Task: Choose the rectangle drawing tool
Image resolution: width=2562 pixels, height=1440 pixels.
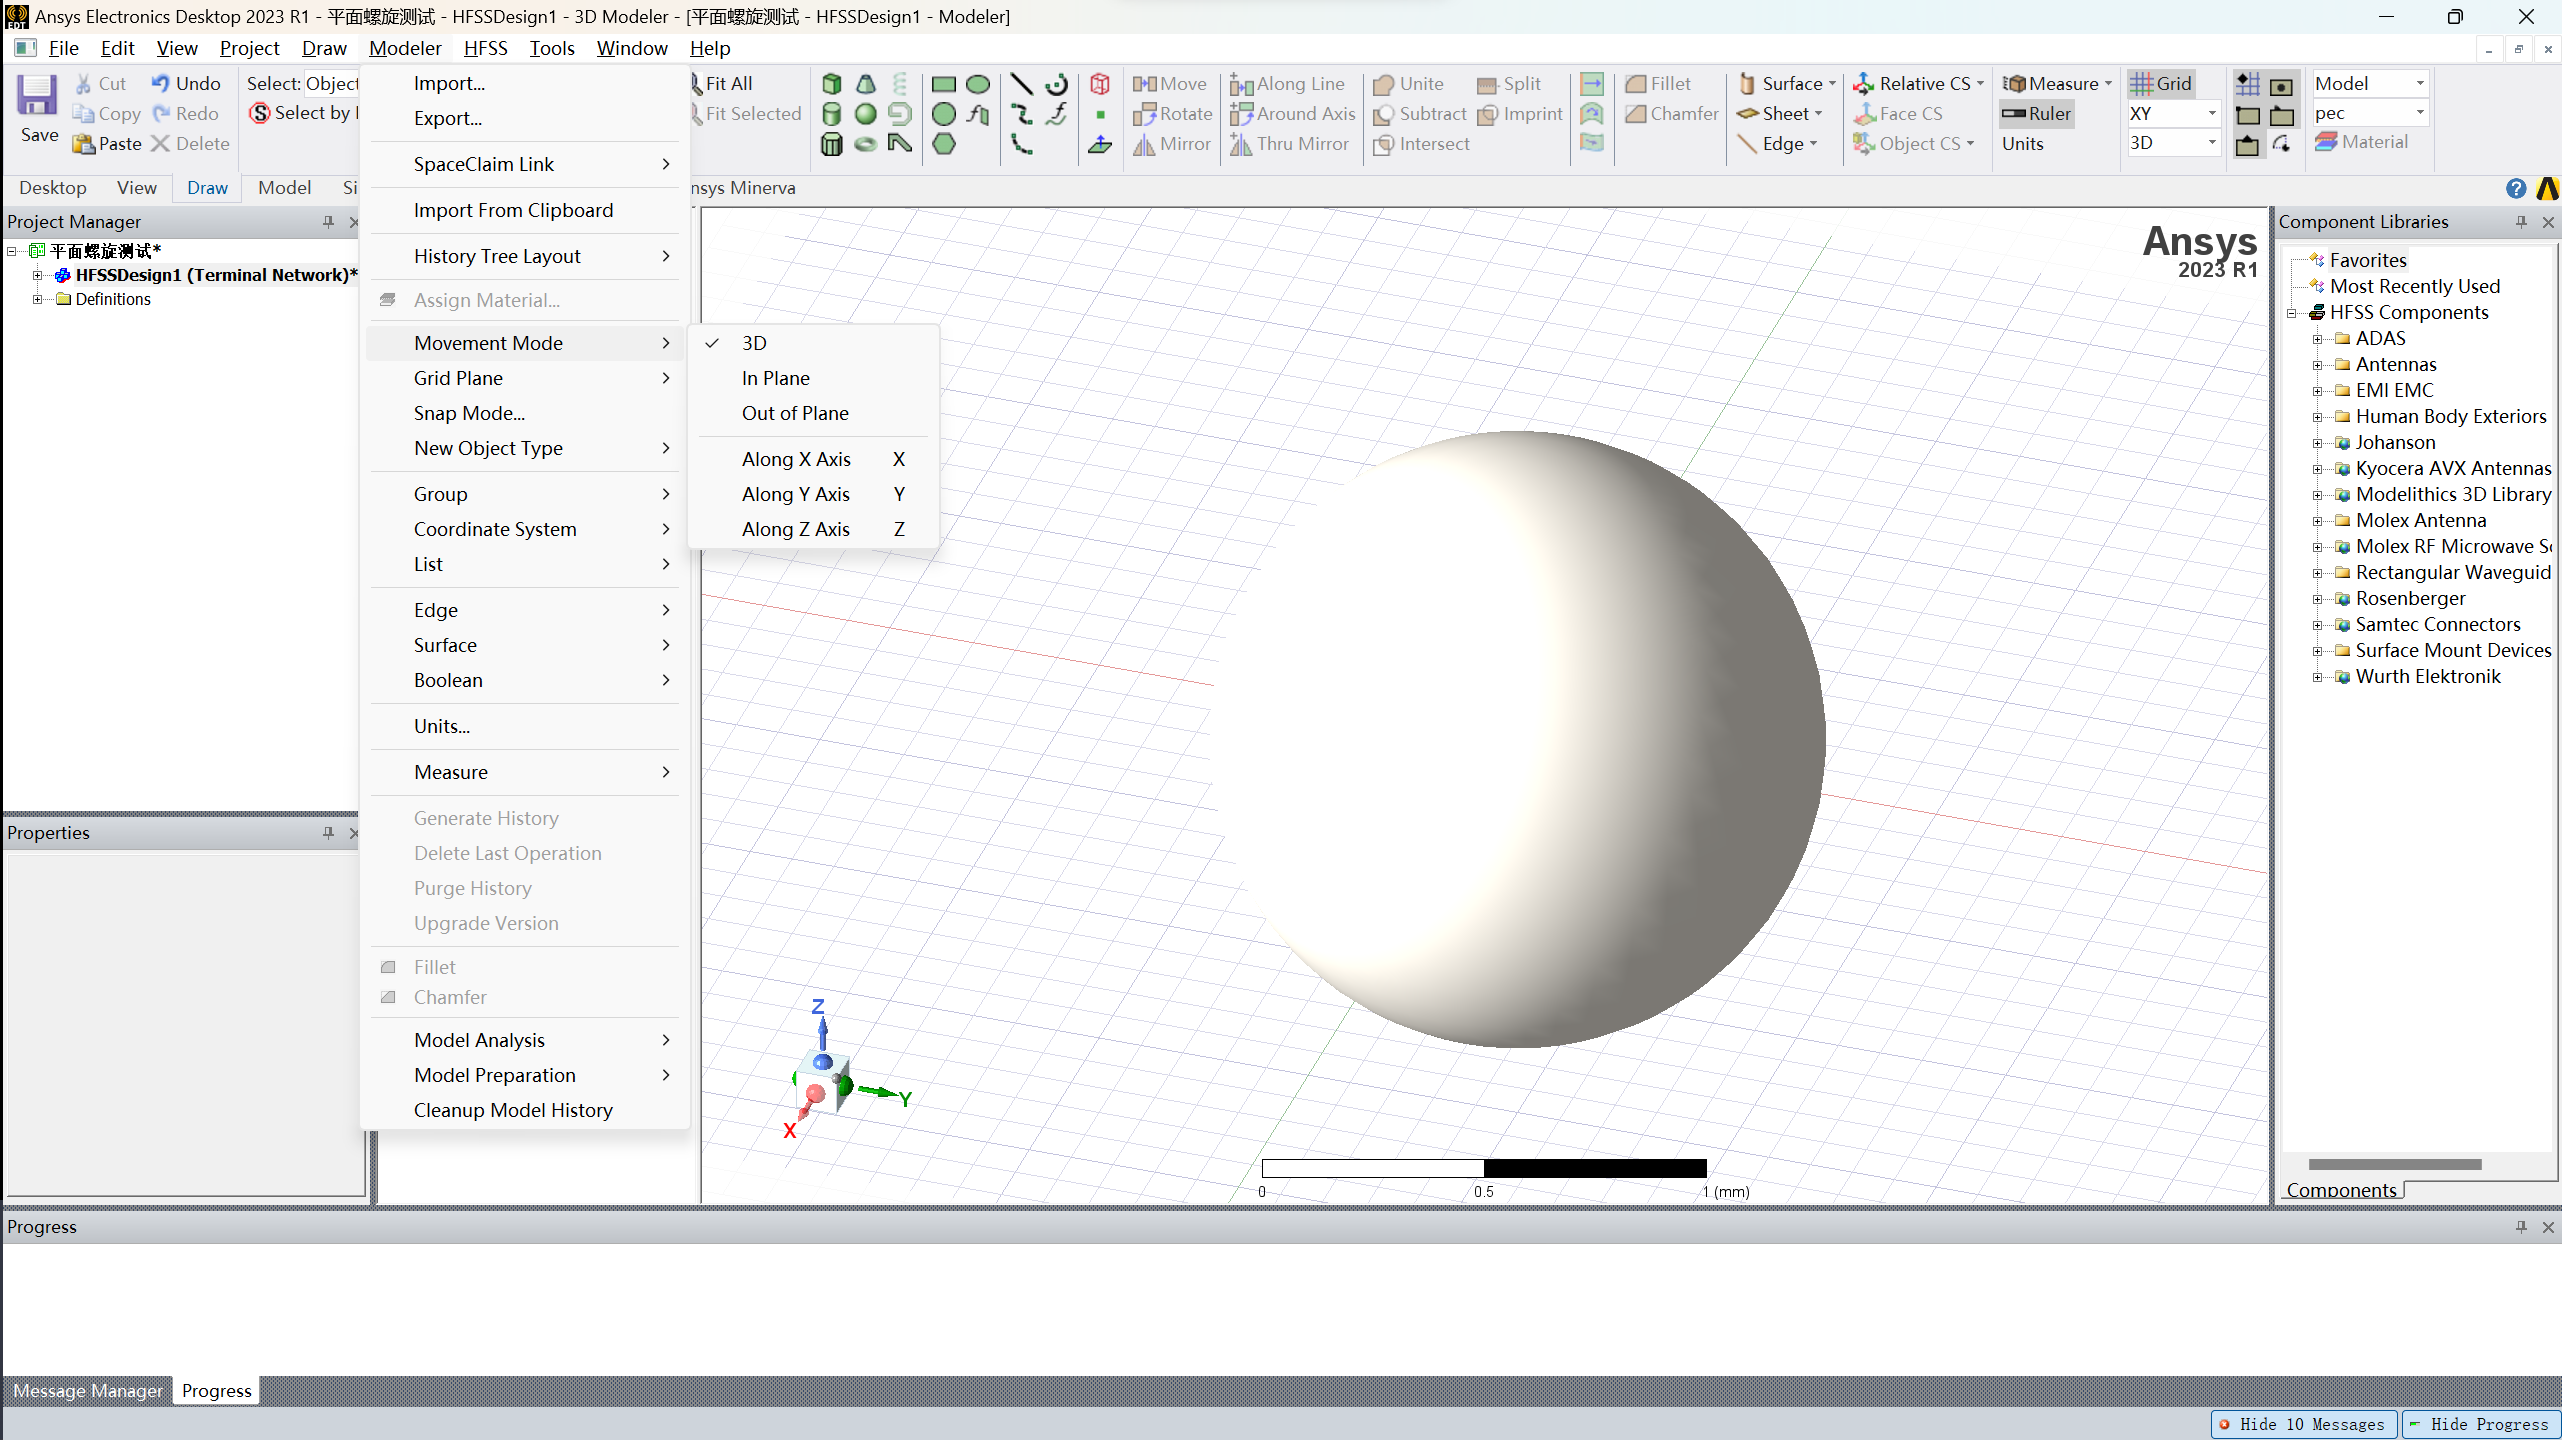Action: [x=944, y=84]
